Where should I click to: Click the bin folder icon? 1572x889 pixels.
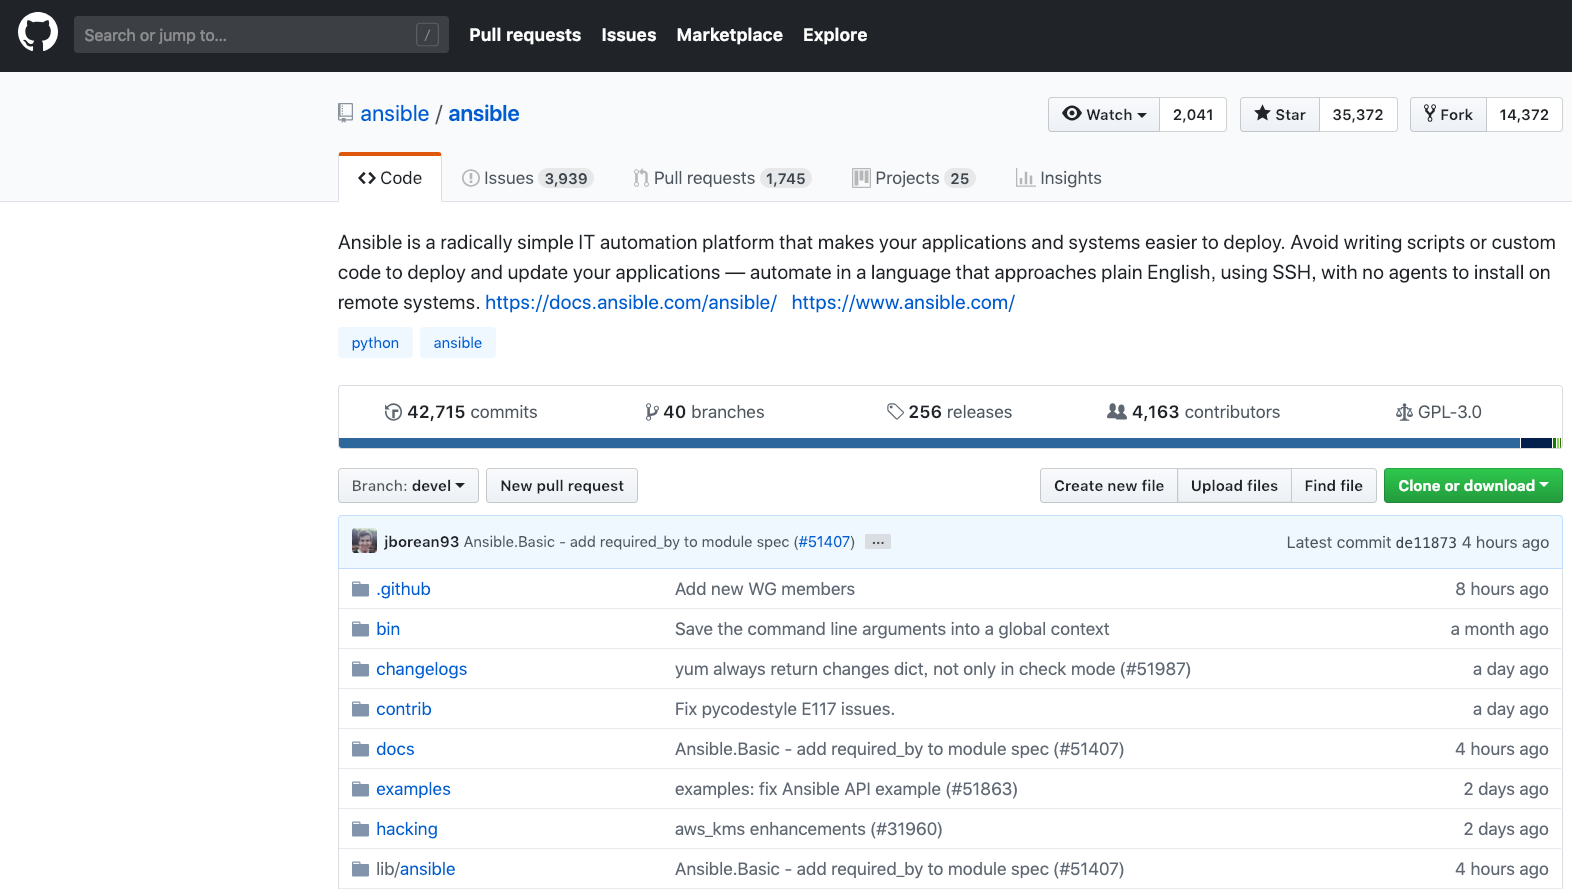(x=361, y=629)
